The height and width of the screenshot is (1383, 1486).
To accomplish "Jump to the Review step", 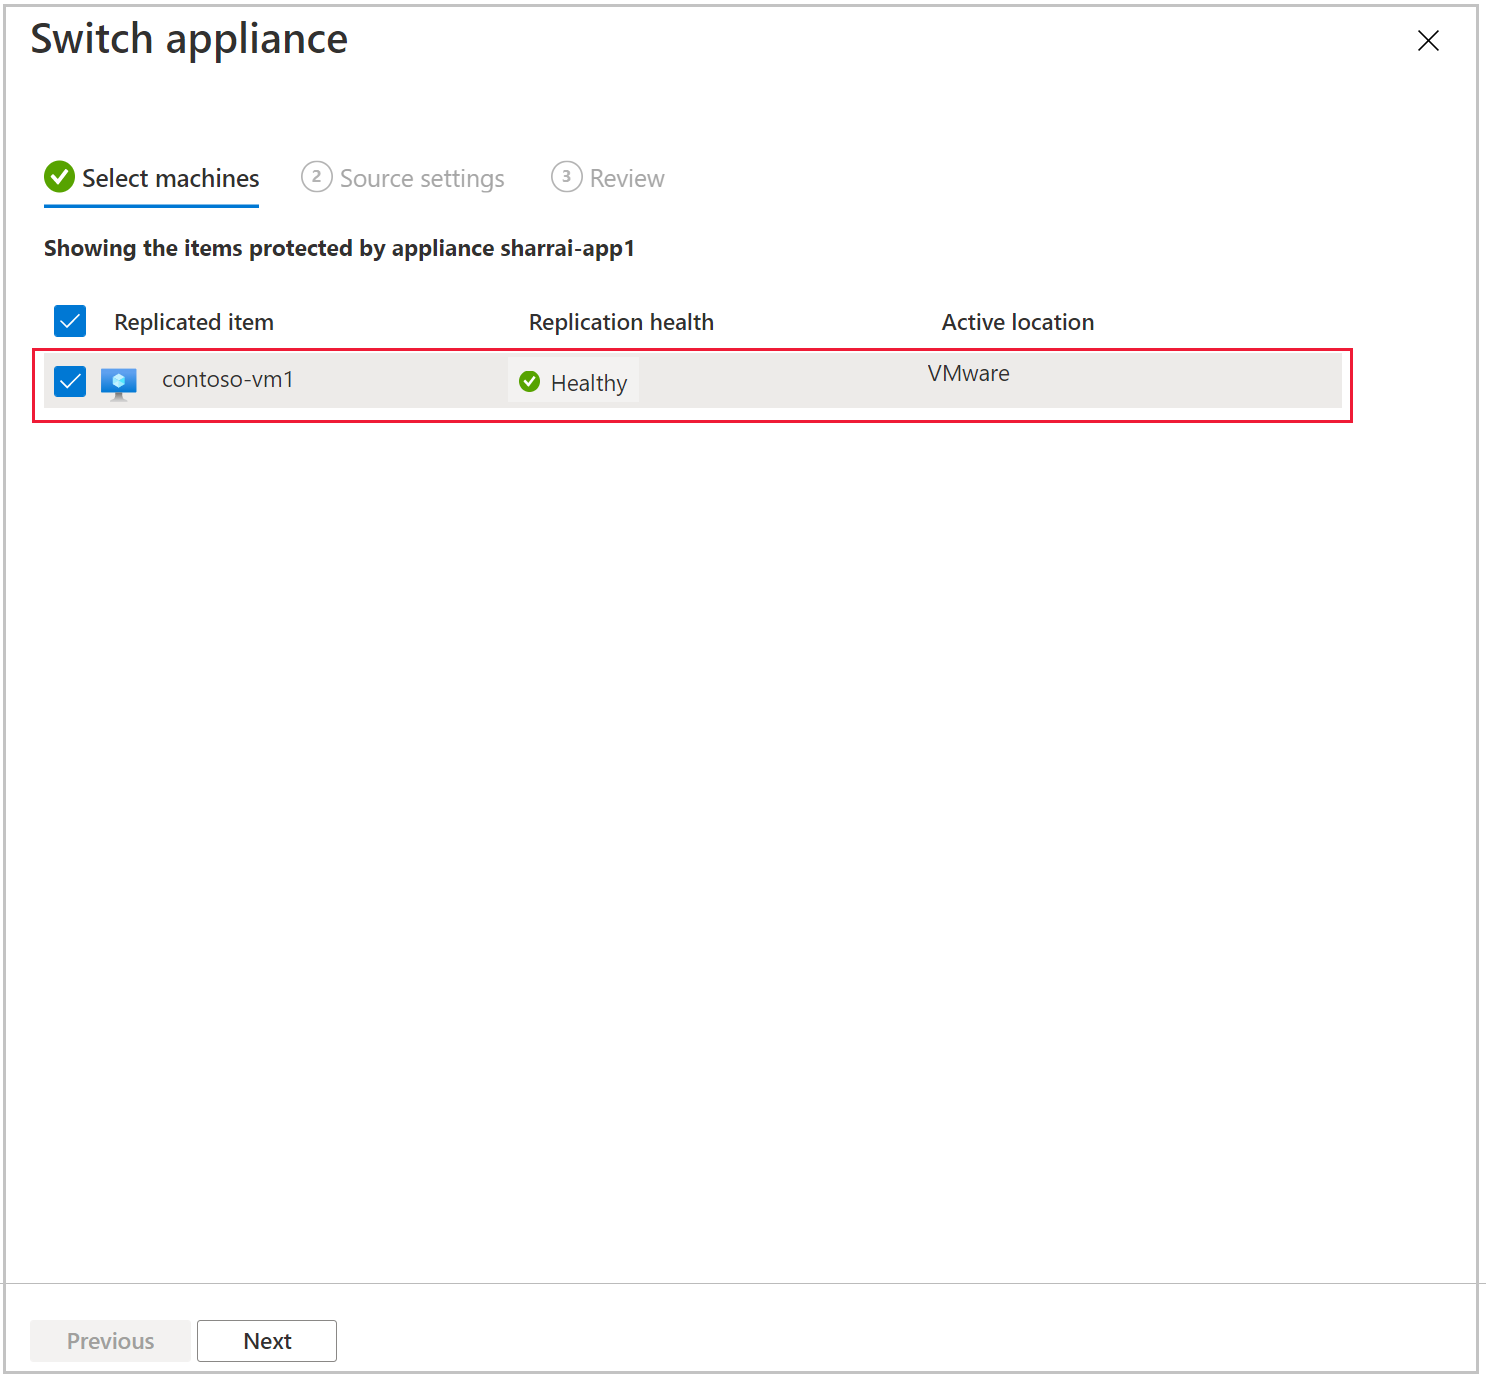I will coord(608,178).
